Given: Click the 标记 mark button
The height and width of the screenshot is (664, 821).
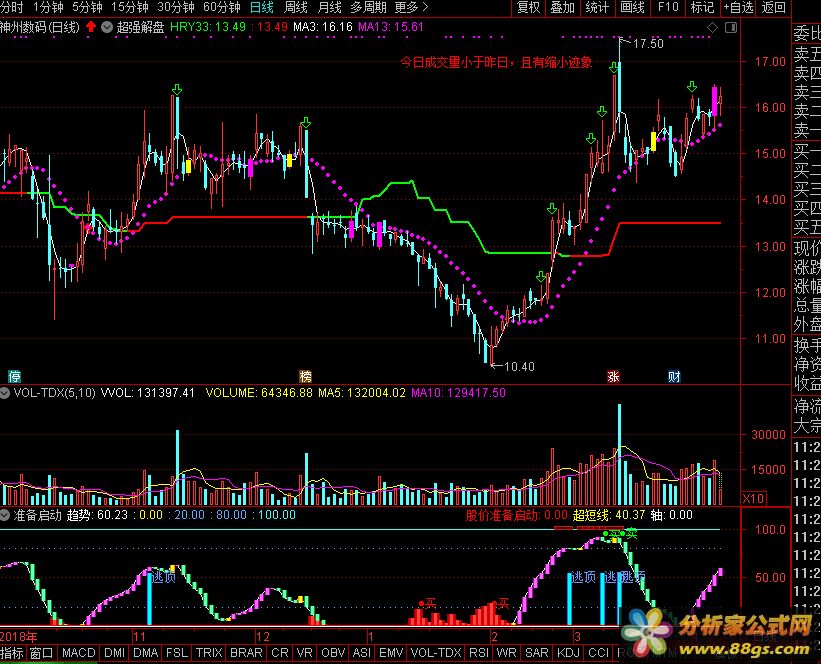Looking at the screenshot, I should click(x=702, y=7).
